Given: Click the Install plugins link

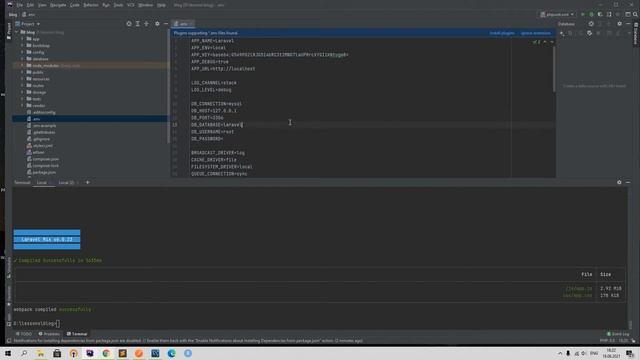Looking at the screenshot, I should pyautogui.click(x=502, y=33).
